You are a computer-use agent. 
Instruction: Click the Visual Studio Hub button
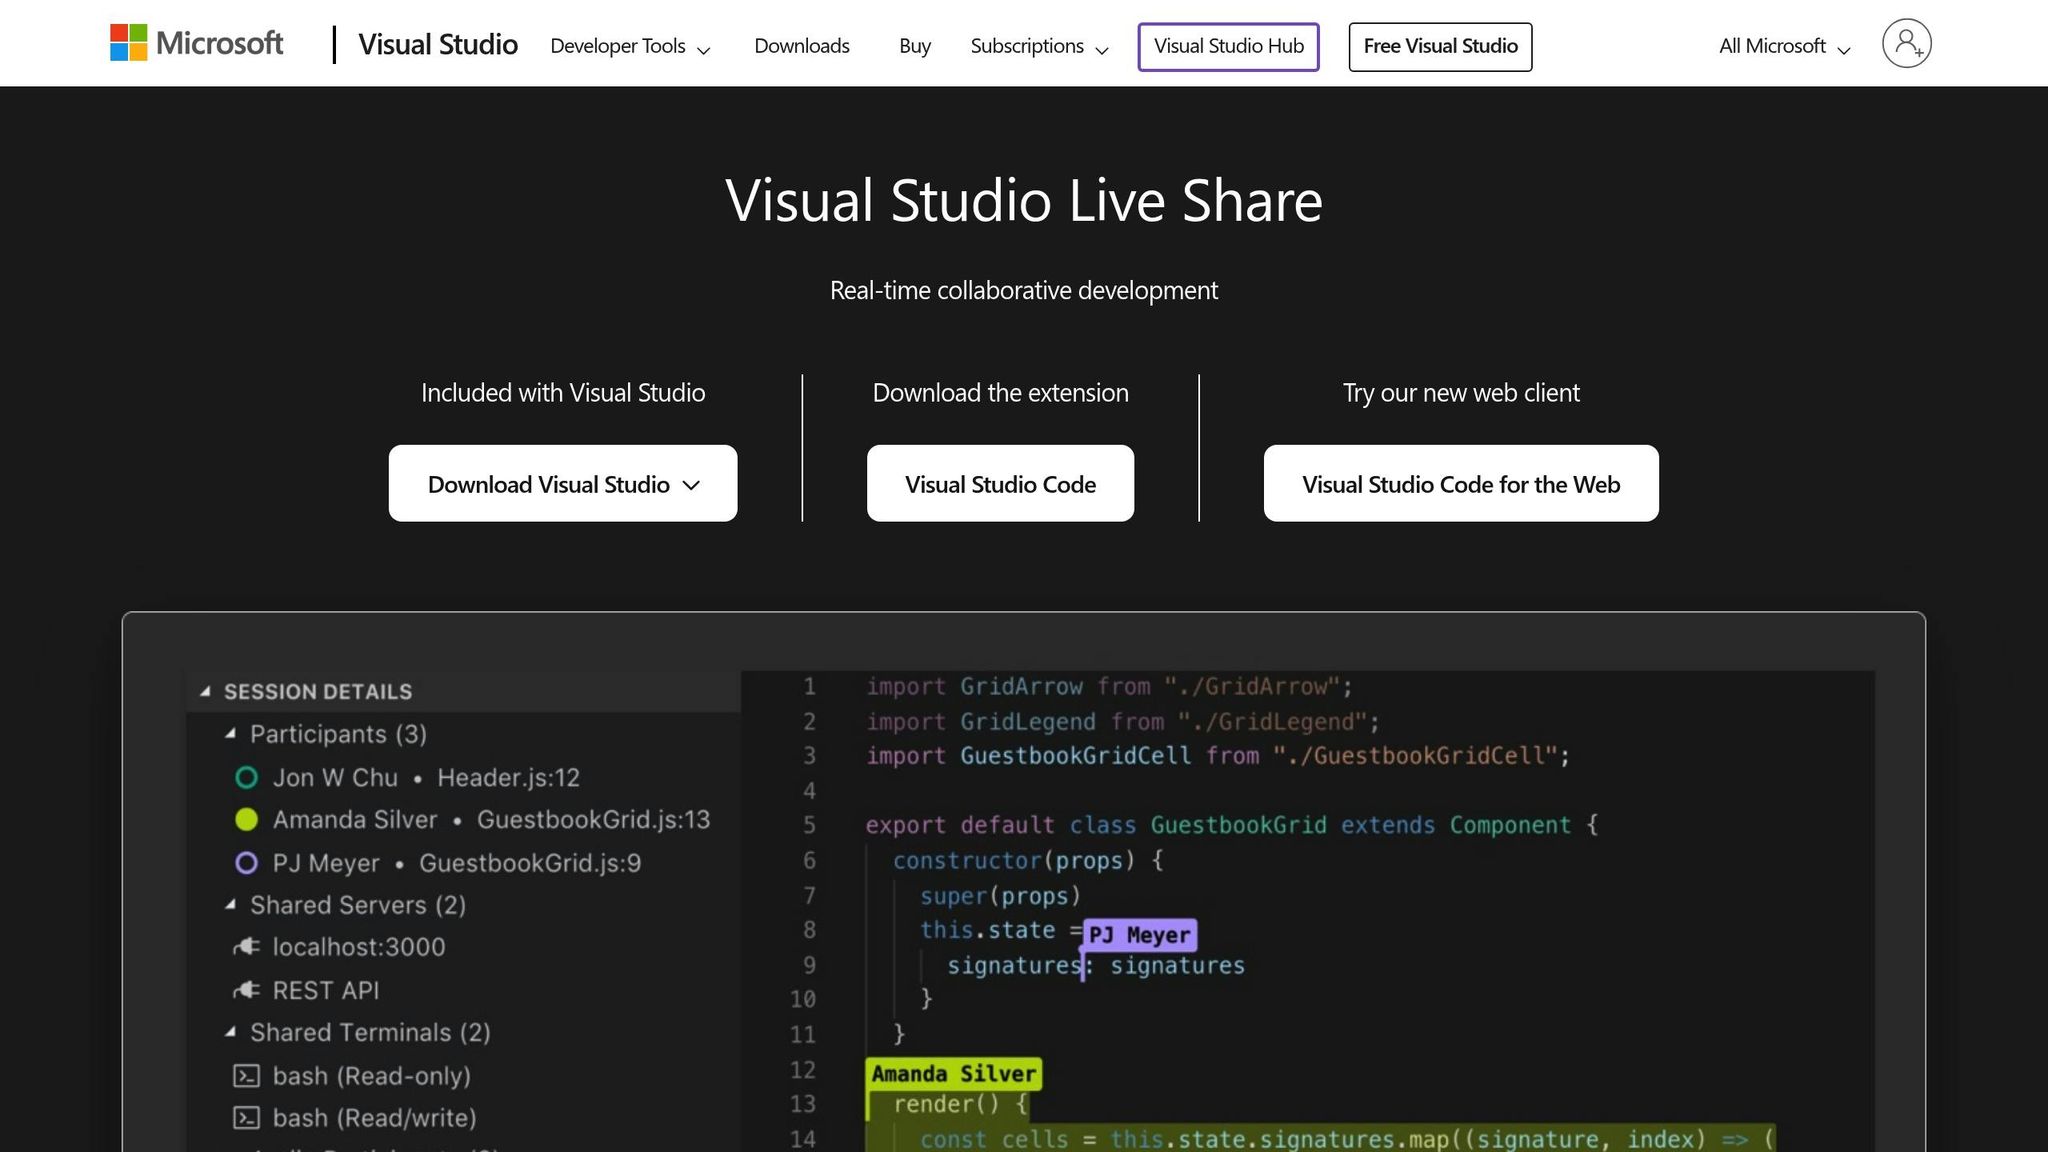click(1228, 46)
